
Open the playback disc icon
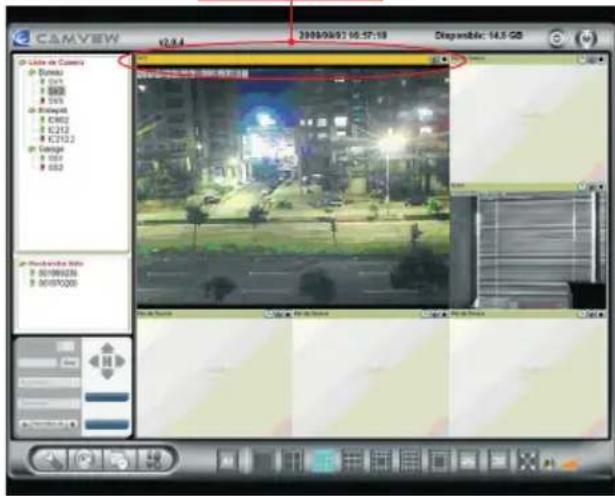click(x=84, y=459)
